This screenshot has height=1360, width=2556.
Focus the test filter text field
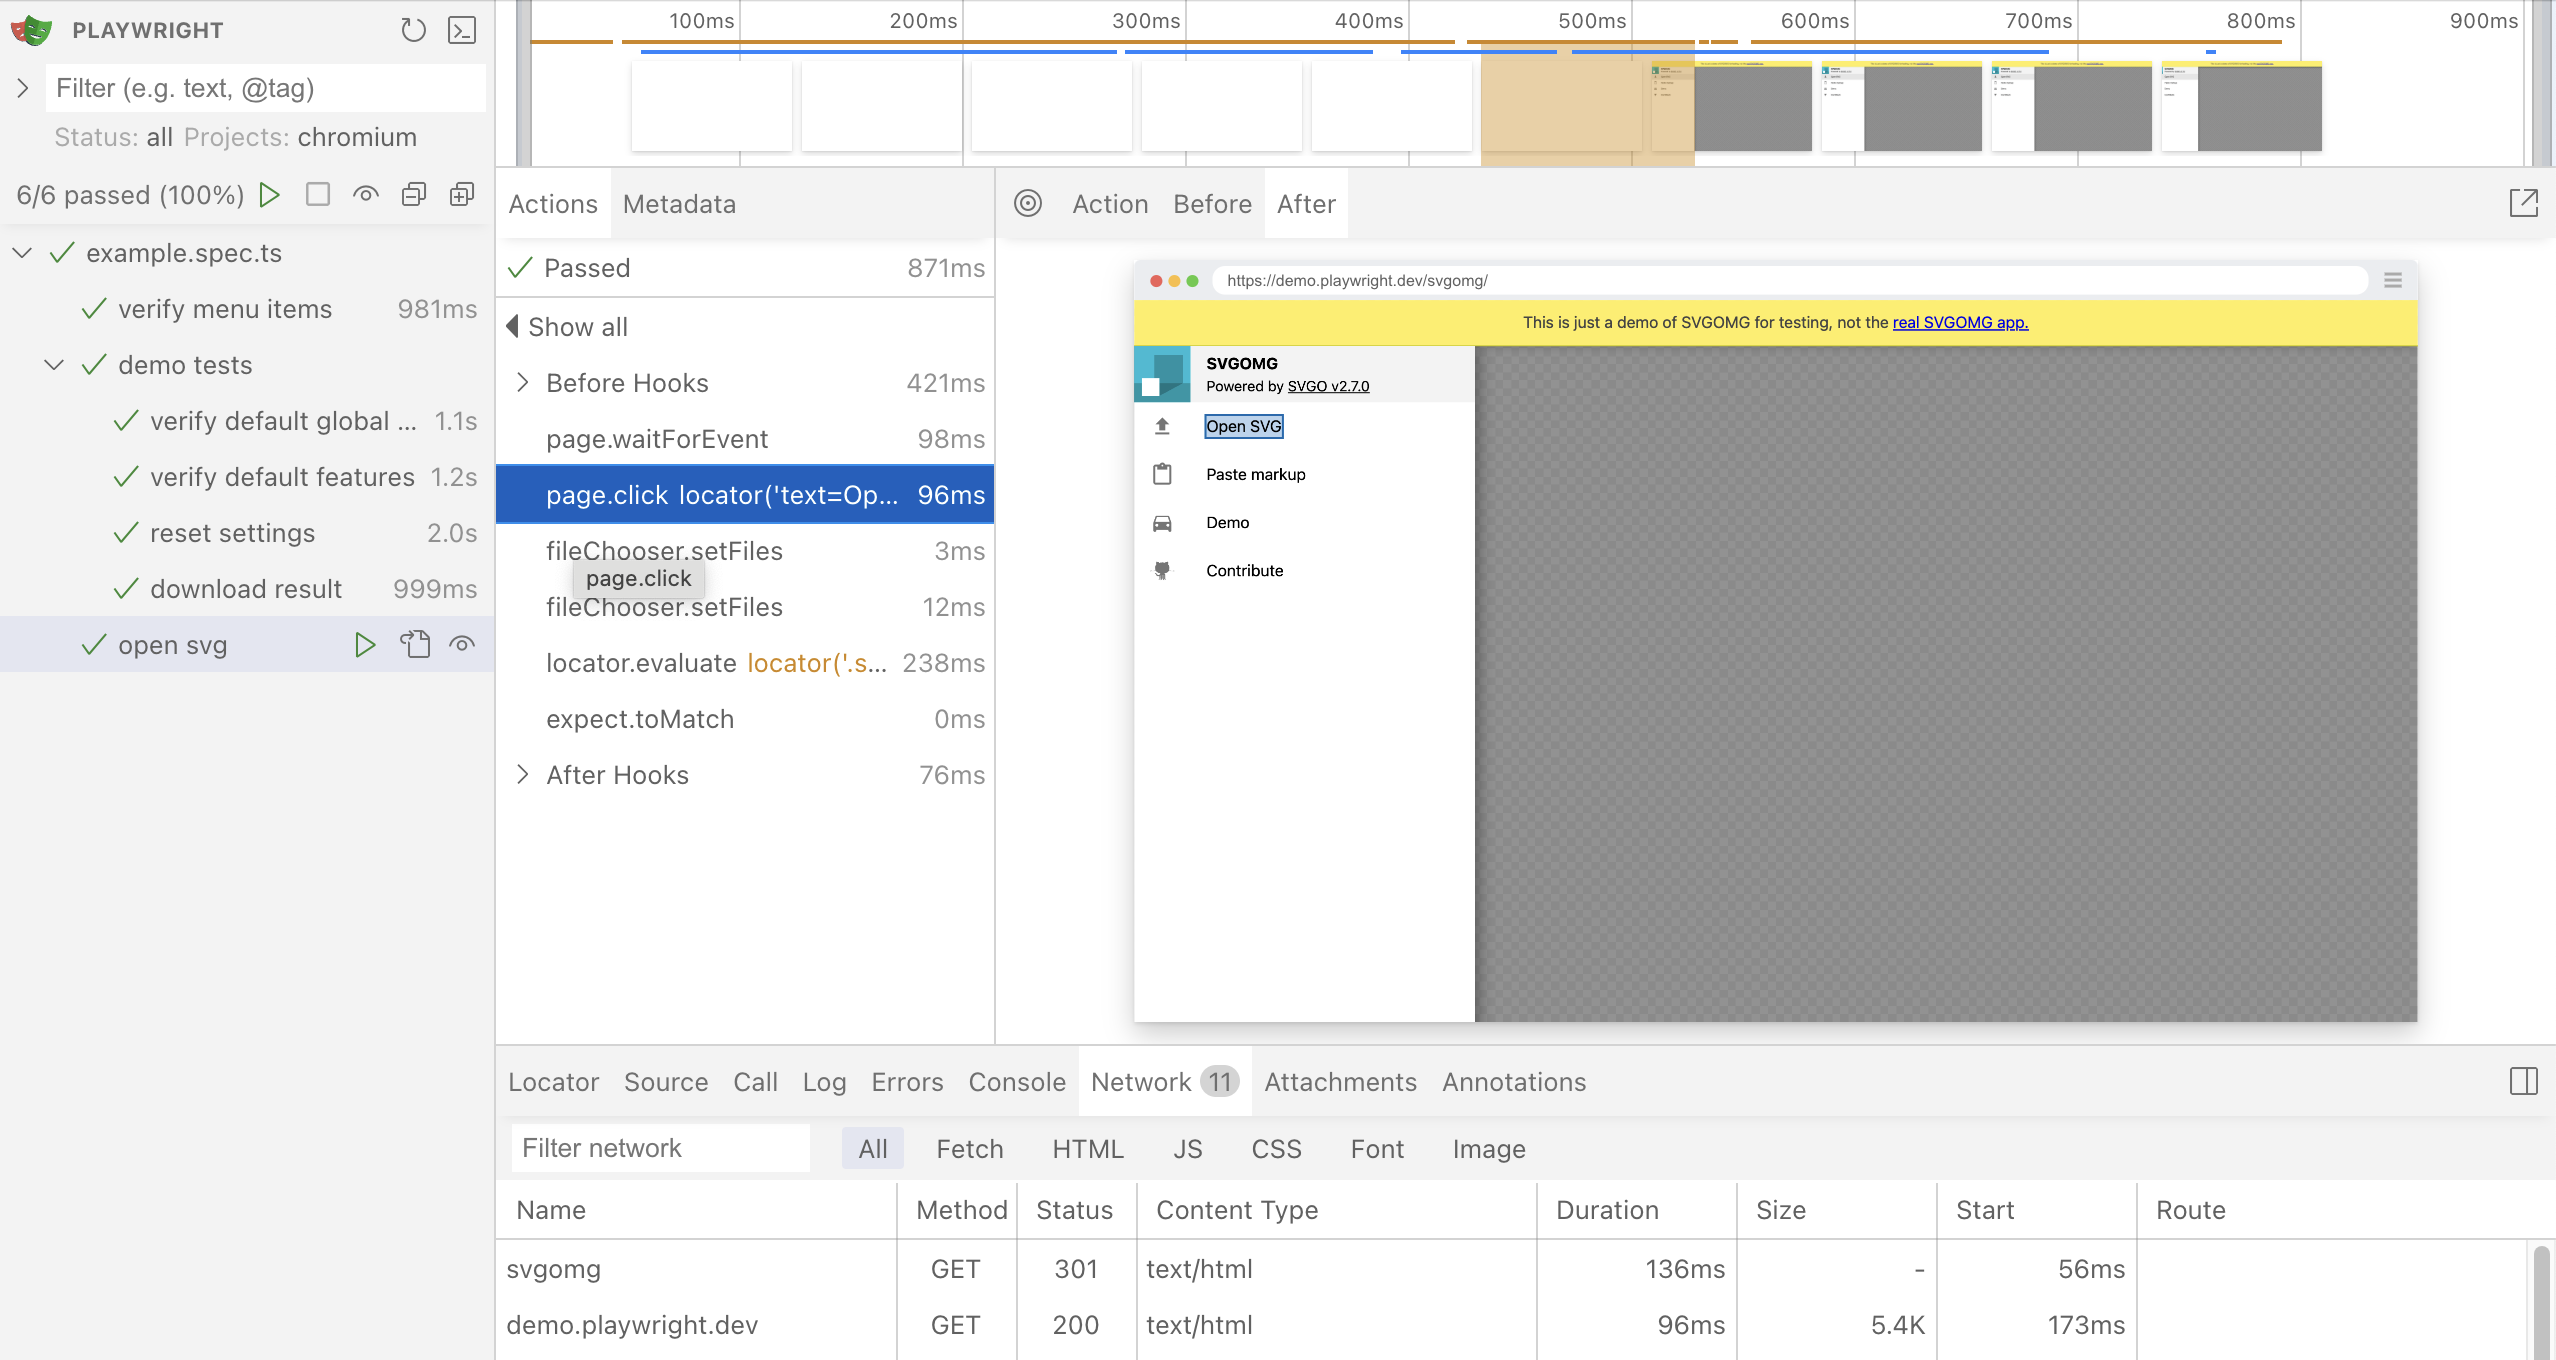click(x=266, y=88)
